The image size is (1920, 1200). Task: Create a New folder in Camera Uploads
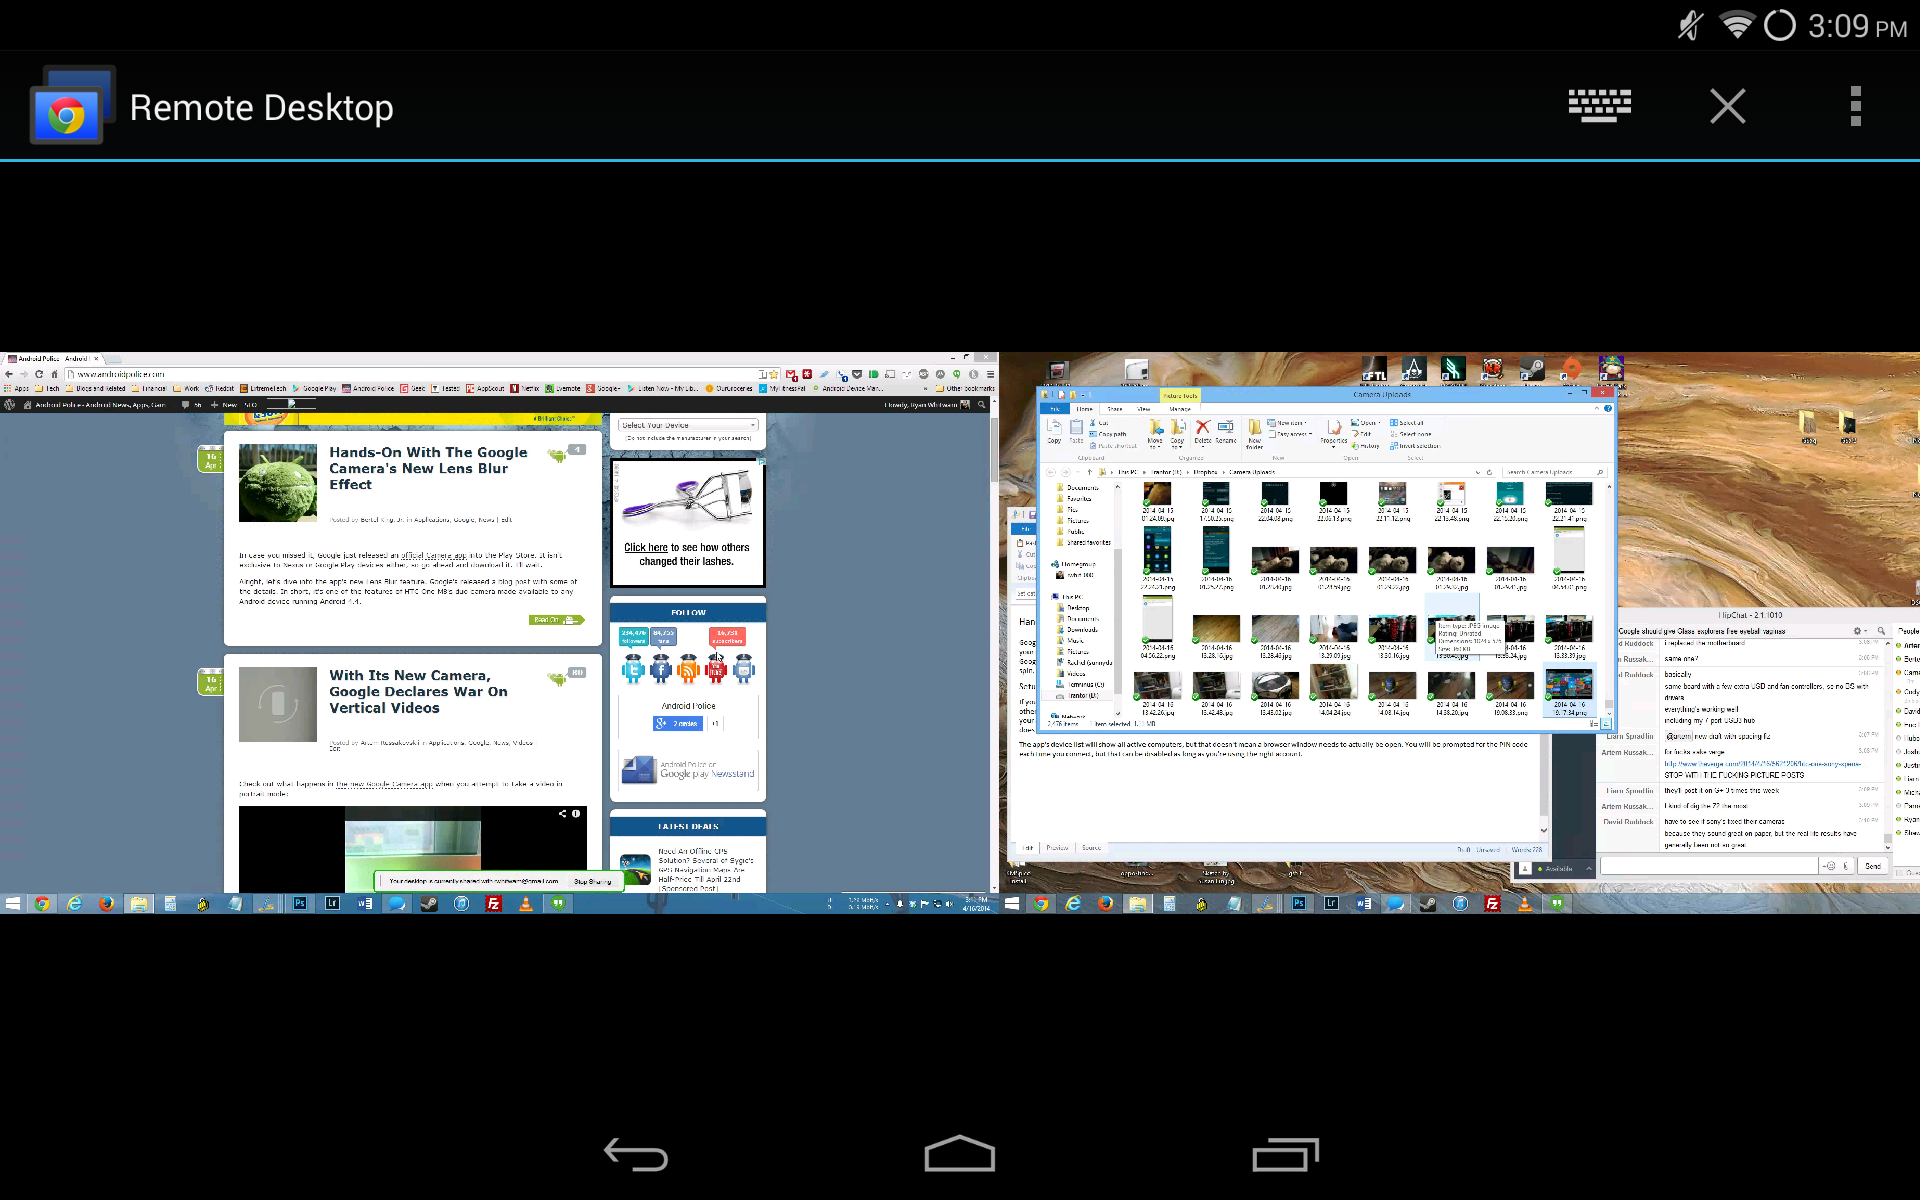tap(1254, 434)
